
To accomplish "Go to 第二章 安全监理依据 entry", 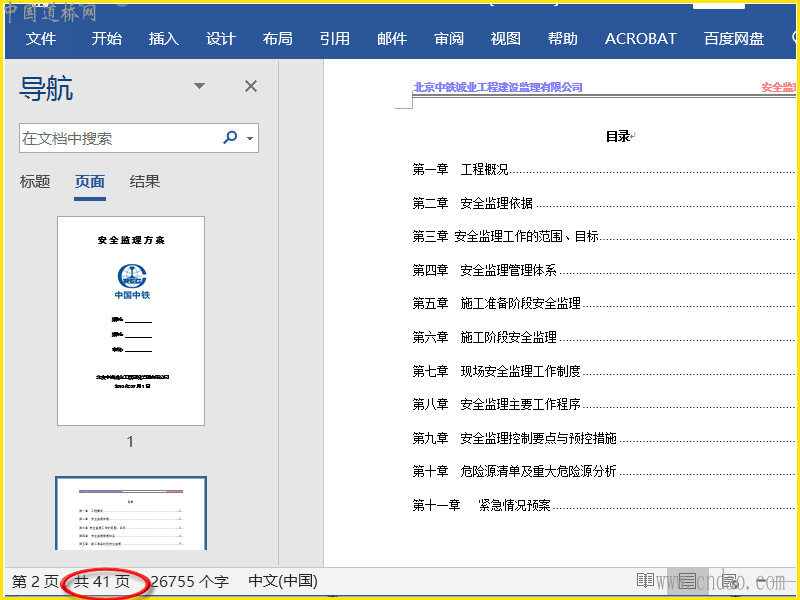I will pyautogui.click(x=472, y=203).
